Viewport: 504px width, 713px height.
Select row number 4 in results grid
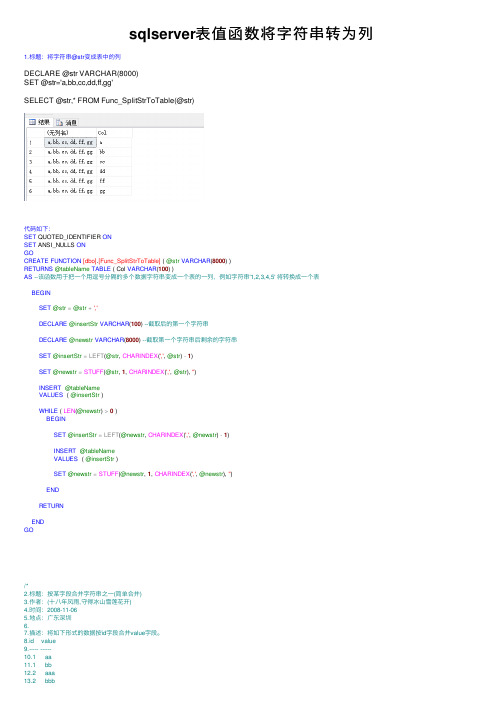(30, 172)
